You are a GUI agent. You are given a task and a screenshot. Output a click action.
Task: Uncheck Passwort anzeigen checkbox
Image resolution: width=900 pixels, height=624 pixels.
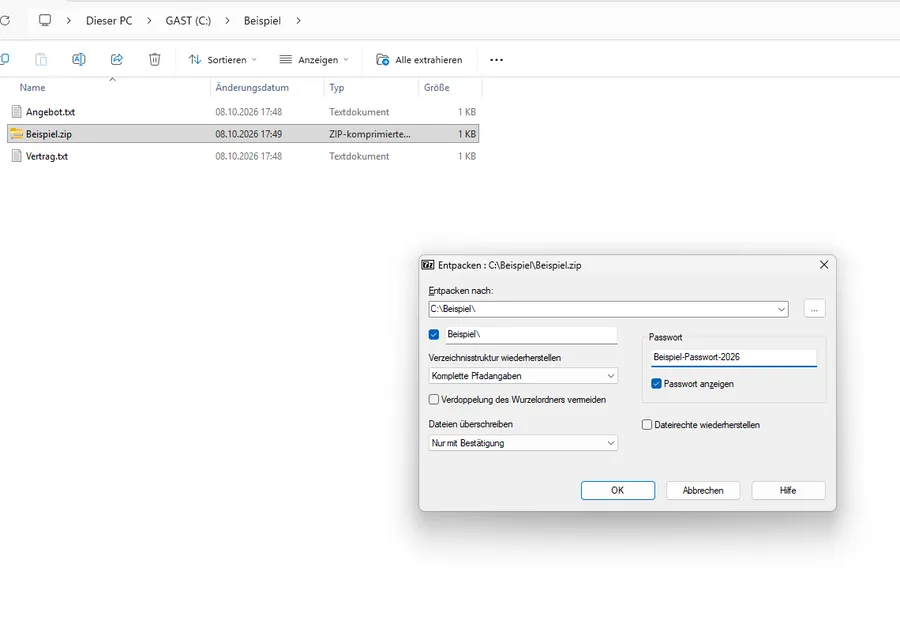point(657,383)
